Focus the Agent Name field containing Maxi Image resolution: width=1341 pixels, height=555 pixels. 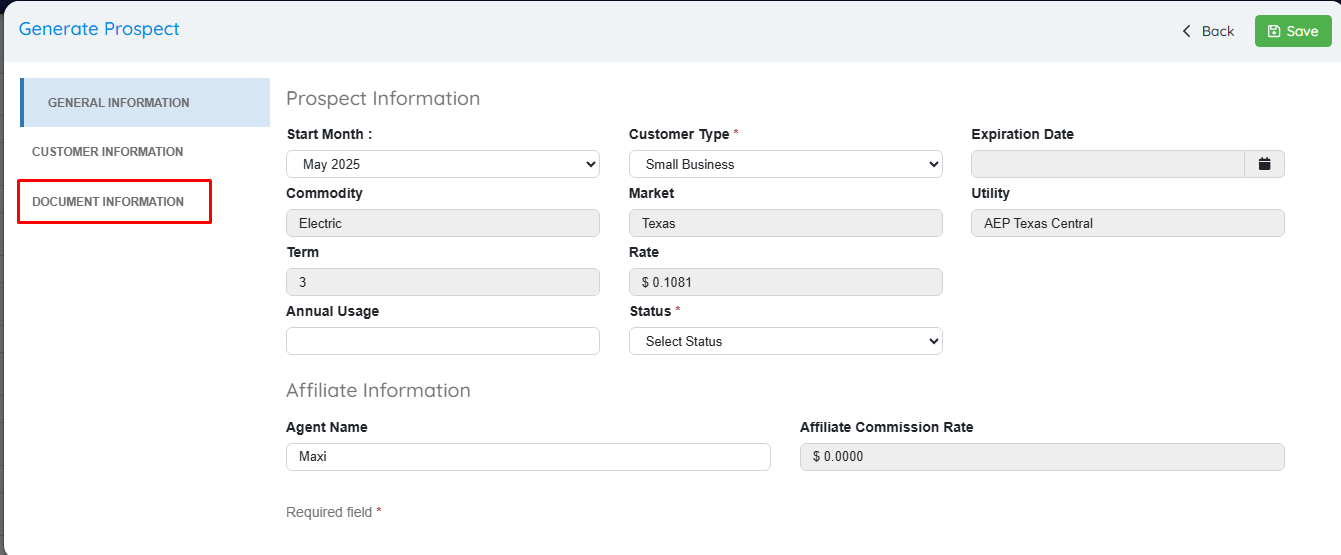528,457
